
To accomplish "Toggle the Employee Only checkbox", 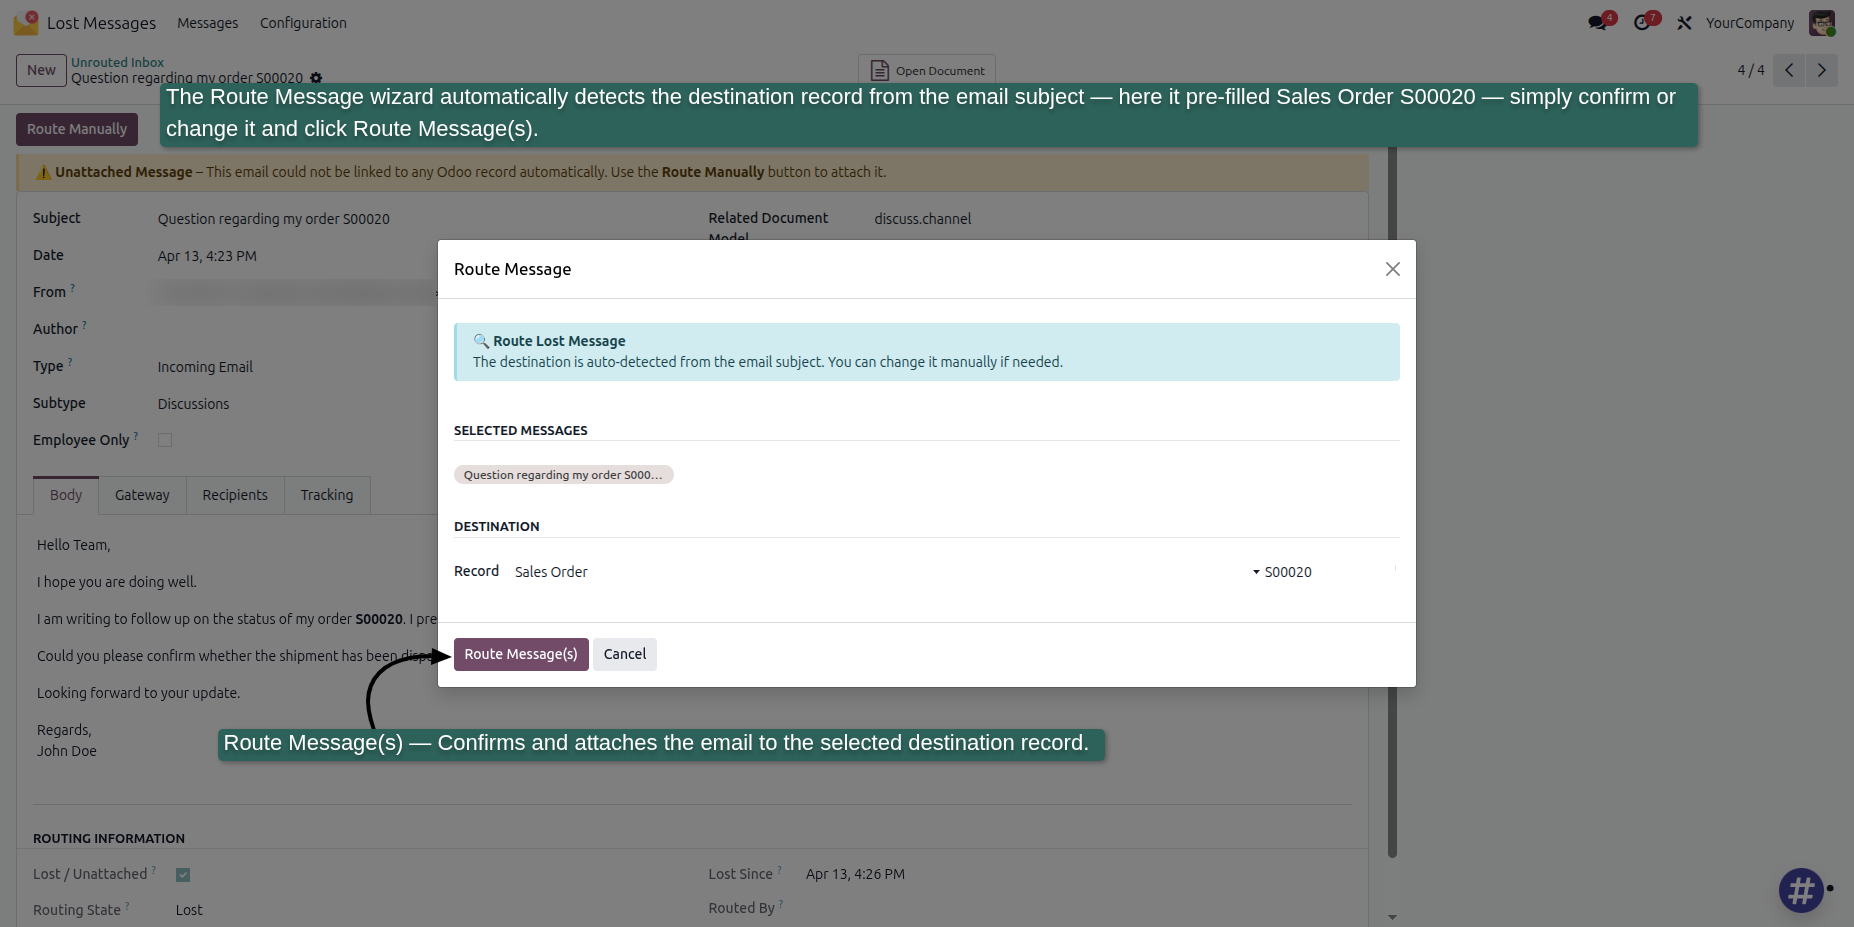I will pos(165,440).
